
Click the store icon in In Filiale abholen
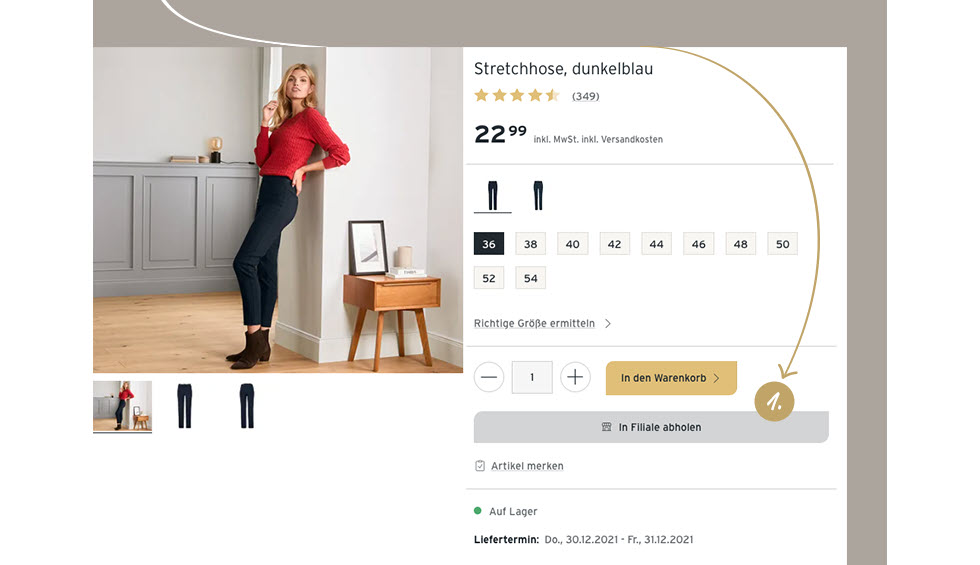click(606, 427)
